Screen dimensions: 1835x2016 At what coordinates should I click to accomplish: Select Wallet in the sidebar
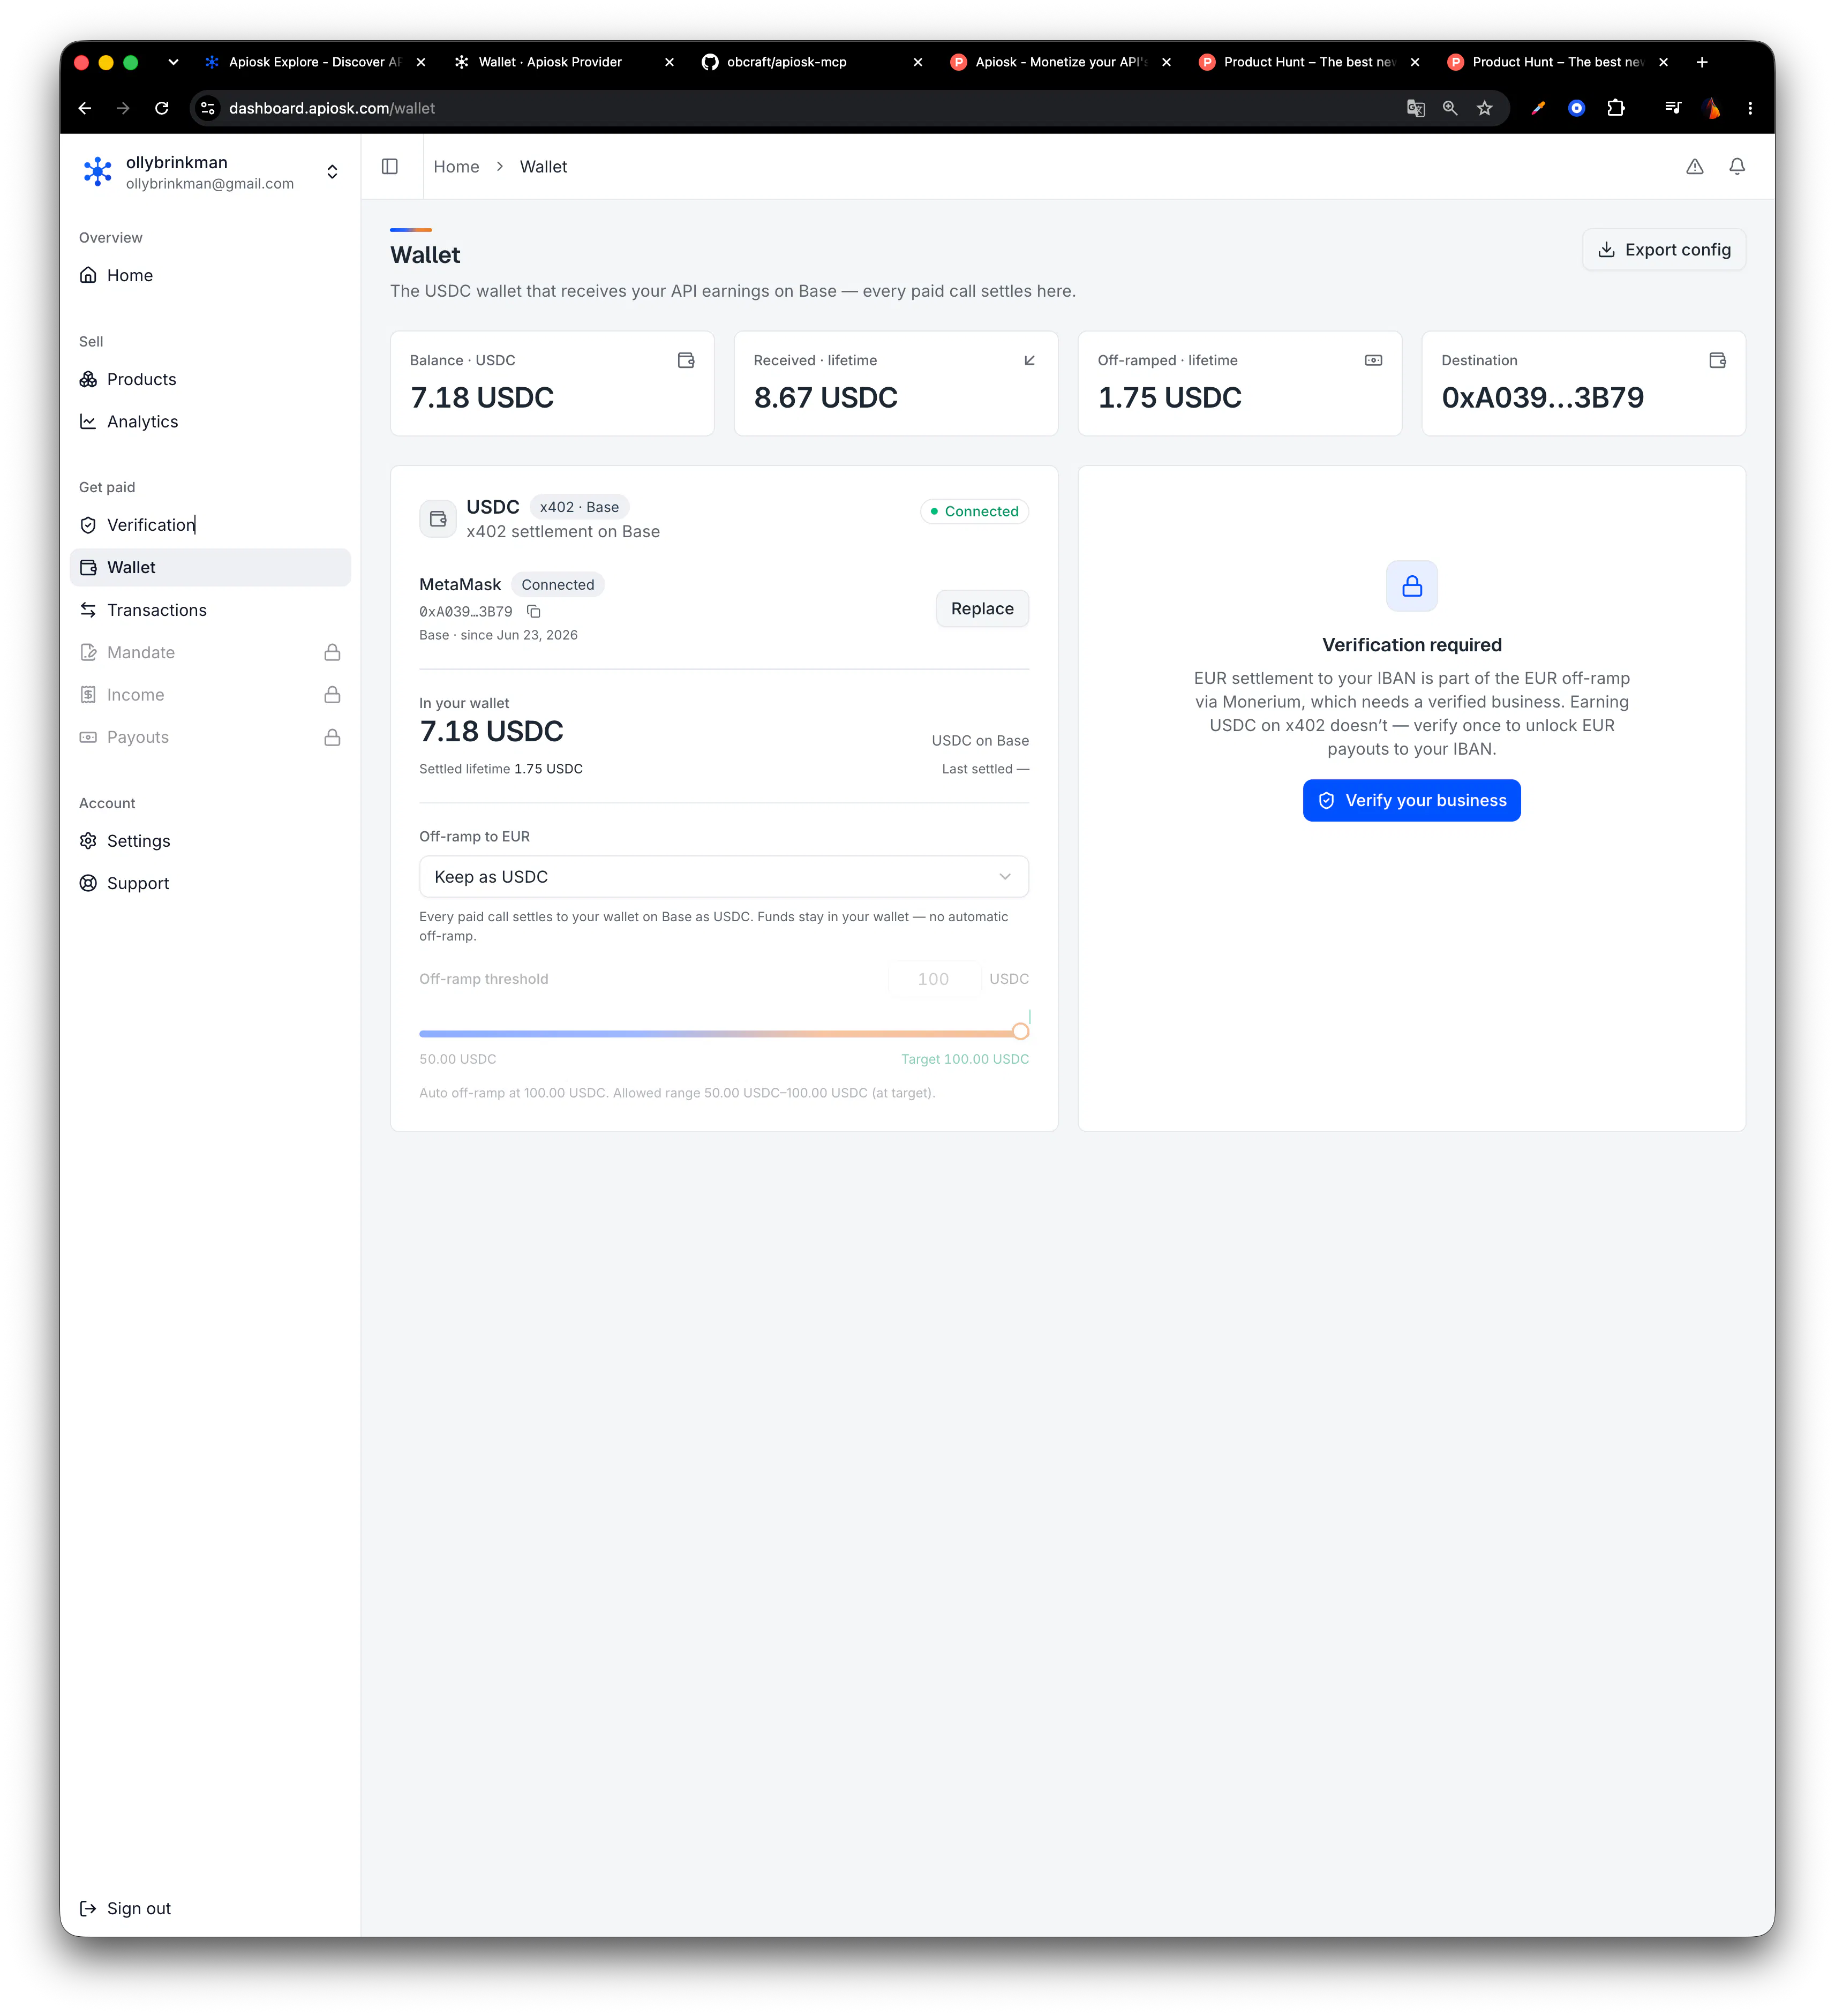[x=210, y=567]
